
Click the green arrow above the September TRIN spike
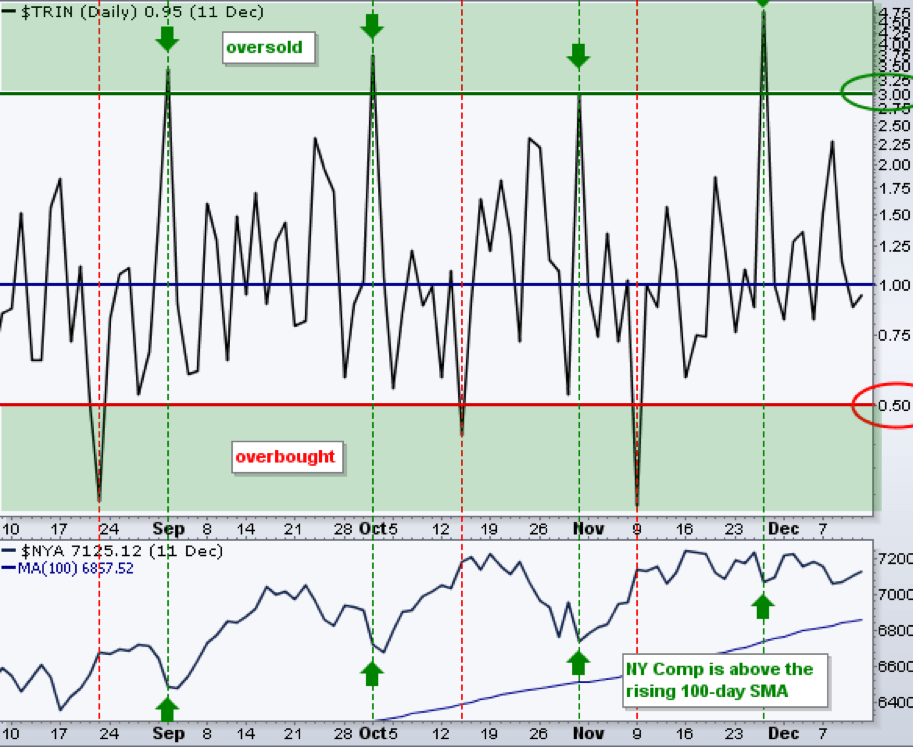(x=167, y=36)
